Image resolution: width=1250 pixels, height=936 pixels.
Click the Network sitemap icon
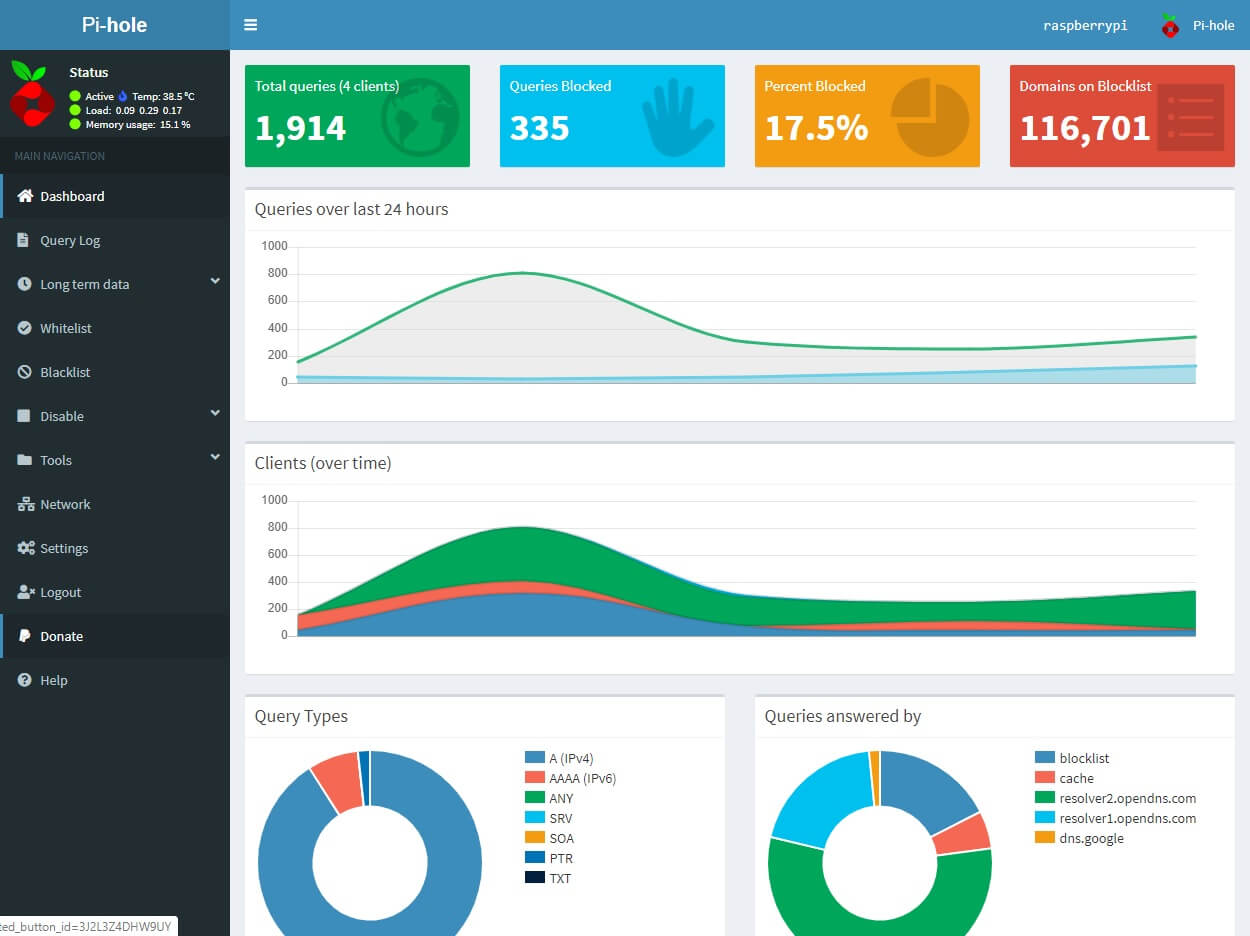(26, 504)
